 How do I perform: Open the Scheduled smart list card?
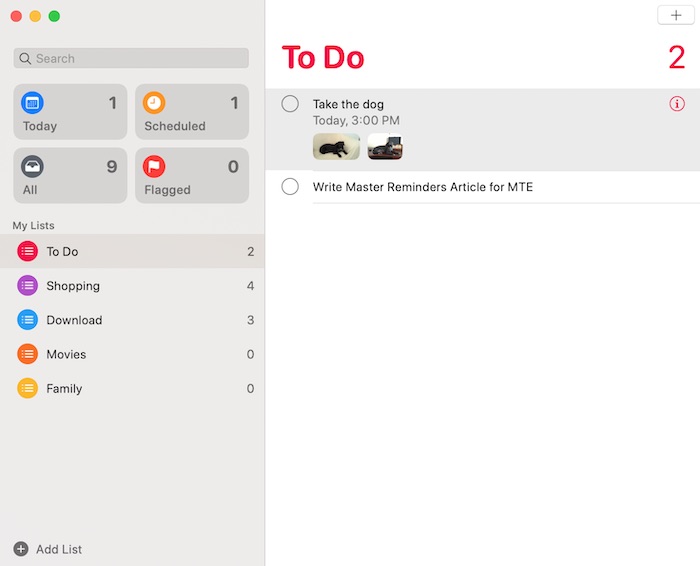click(192, 112)
